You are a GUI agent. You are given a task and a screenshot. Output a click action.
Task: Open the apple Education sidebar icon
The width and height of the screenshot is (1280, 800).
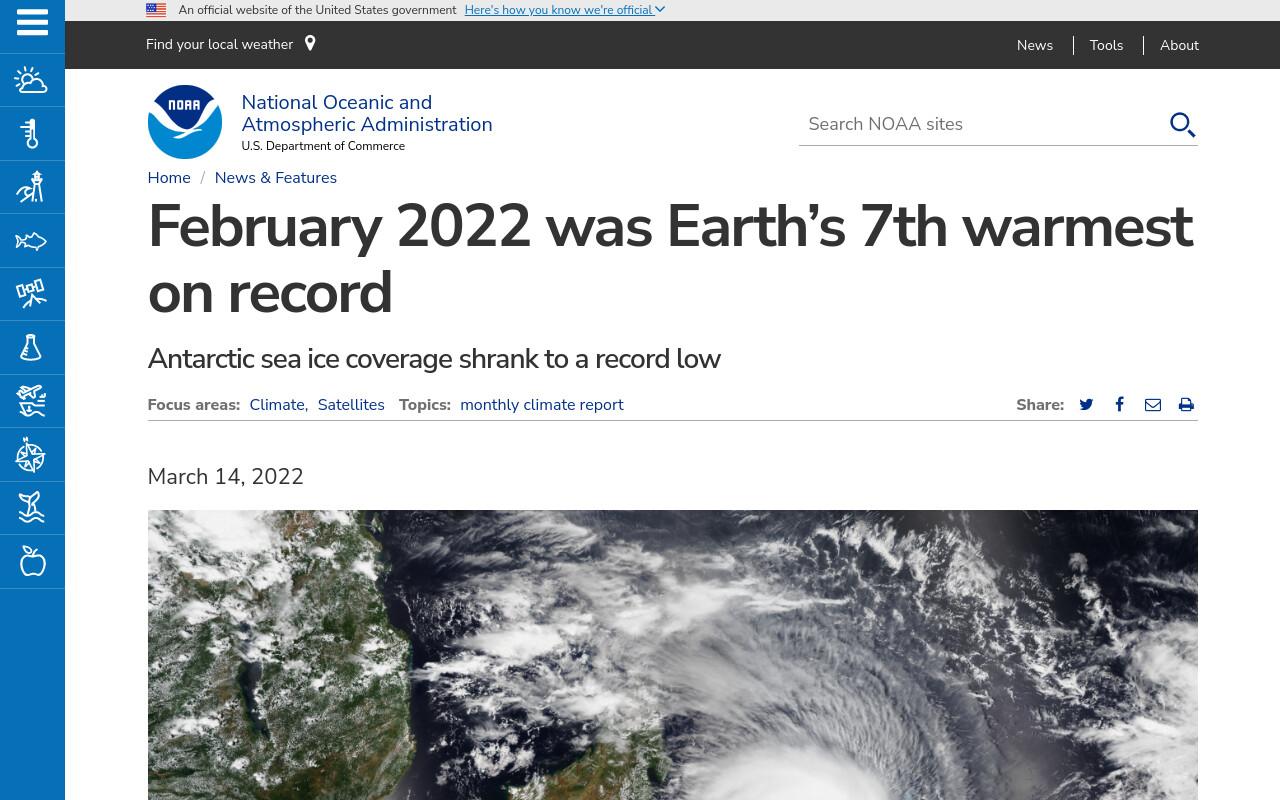32,561
